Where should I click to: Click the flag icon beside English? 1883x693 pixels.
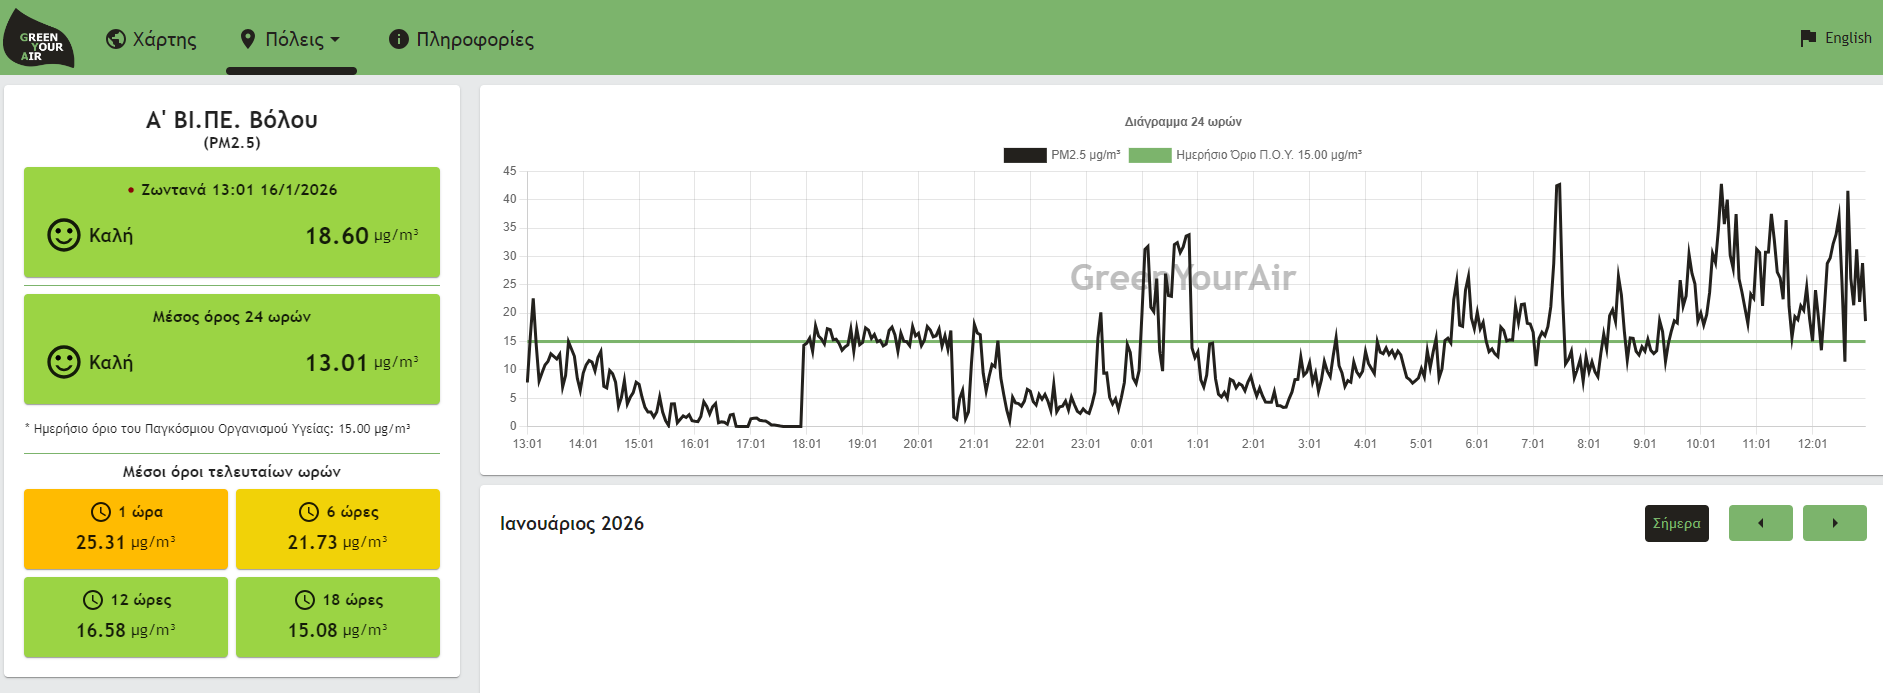pyautogui.click(x=1808, y=38)
